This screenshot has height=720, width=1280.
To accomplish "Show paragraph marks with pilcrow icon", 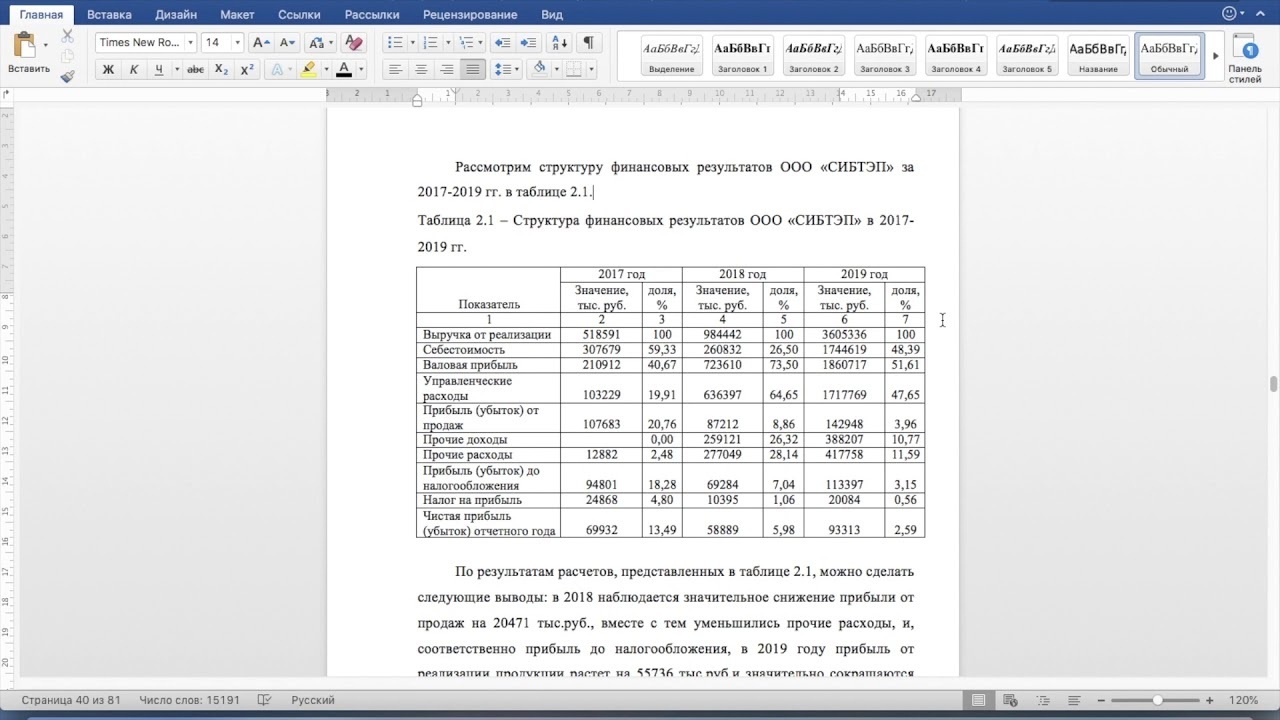I will coord(588,43).
